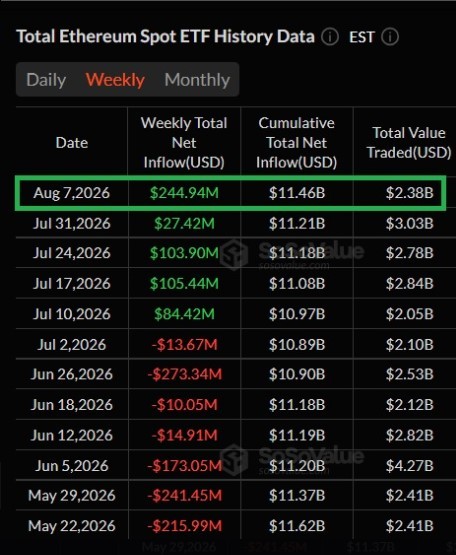This screenshot has height=555, width=456.
Task: Click the May 22,2026 date cell
Action: pos(72,526)
